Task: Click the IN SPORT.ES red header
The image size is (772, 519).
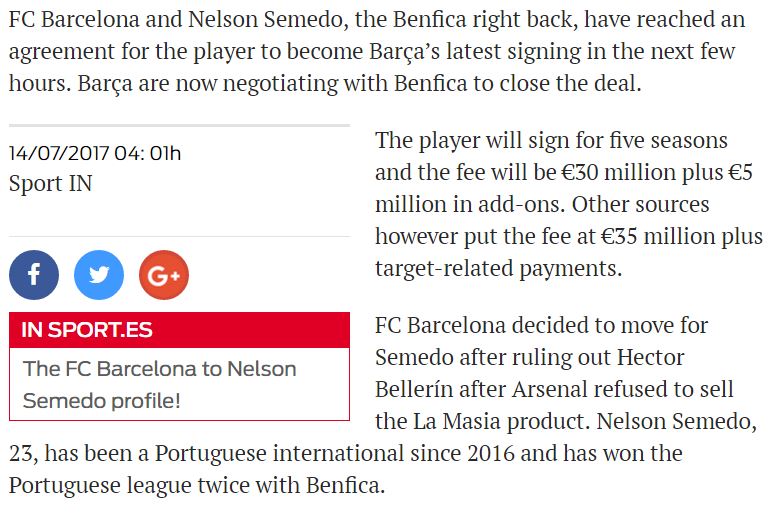Action: click(179, 330)
